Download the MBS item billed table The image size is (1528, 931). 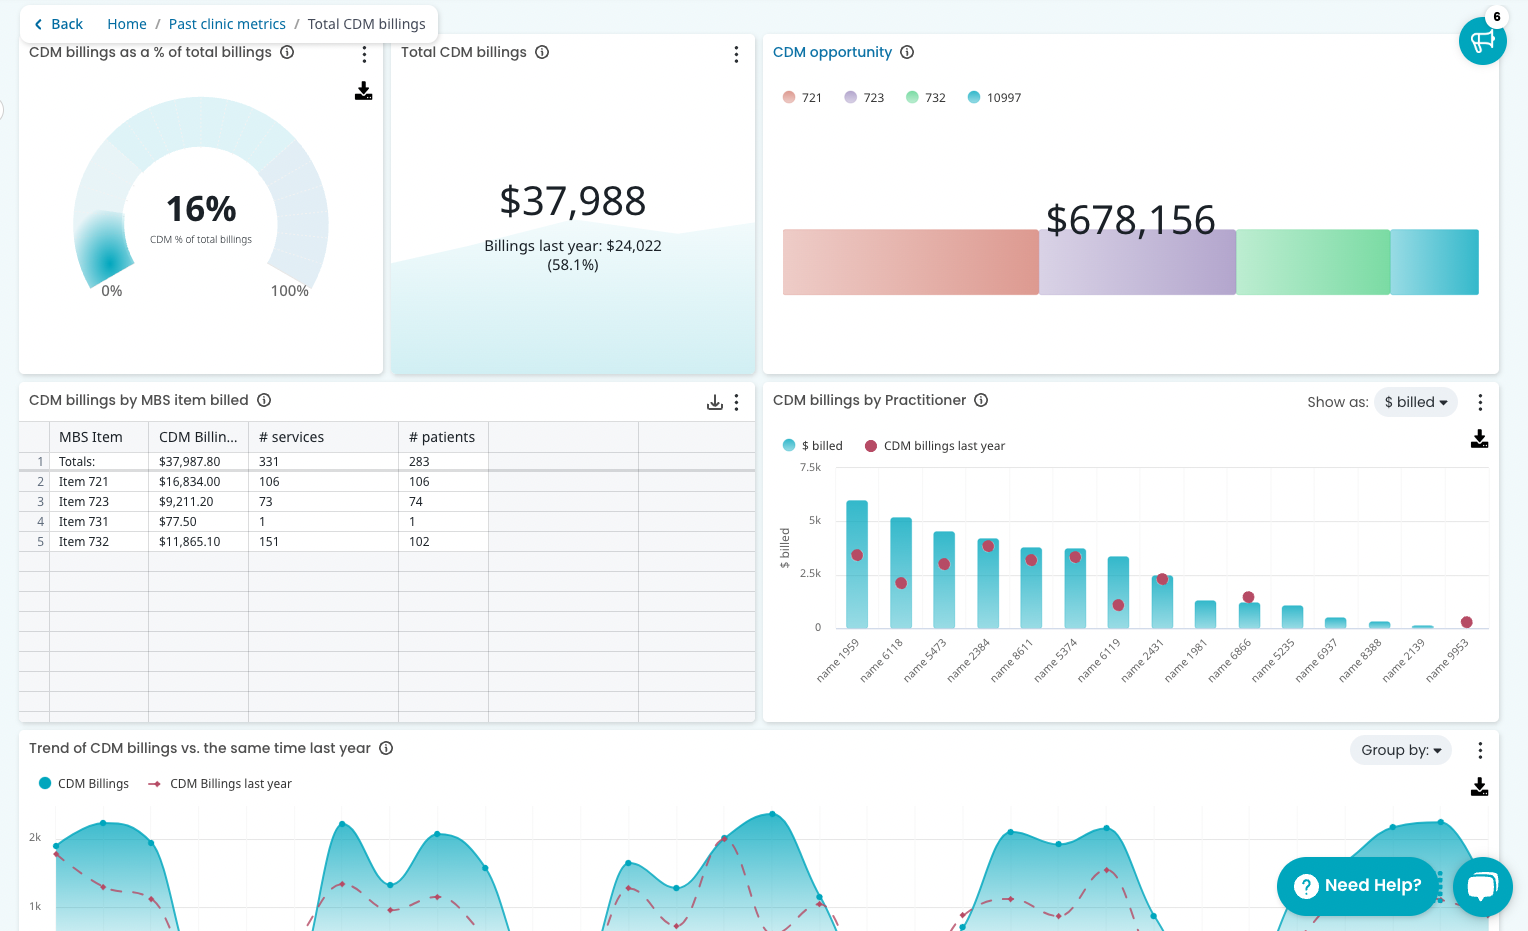tap(714, 402)
